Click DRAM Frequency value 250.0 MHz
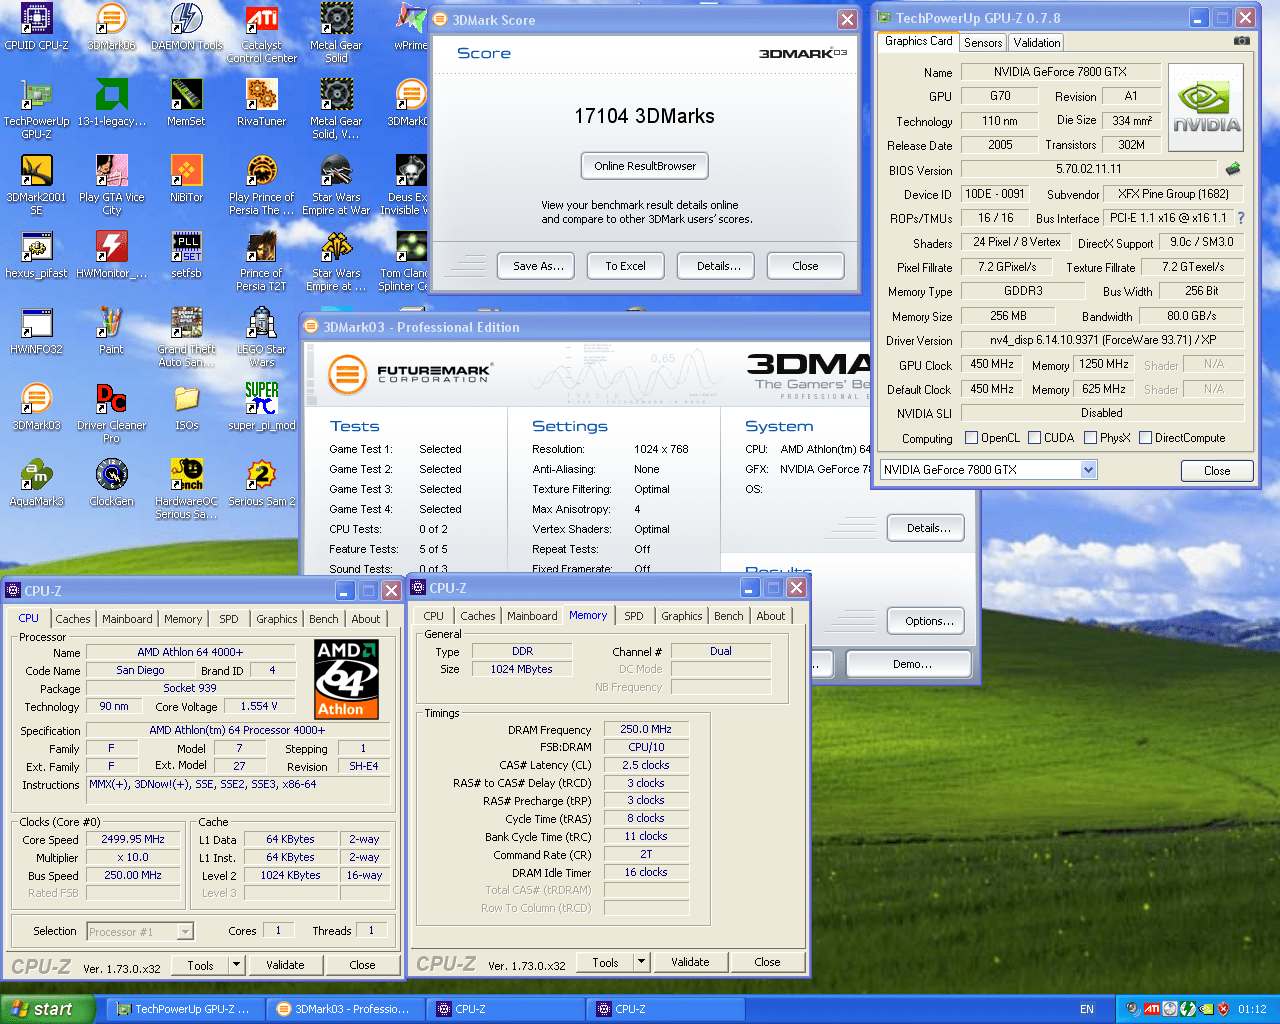This screenshot has height=1024, width=1280. [x=646, y=730]
